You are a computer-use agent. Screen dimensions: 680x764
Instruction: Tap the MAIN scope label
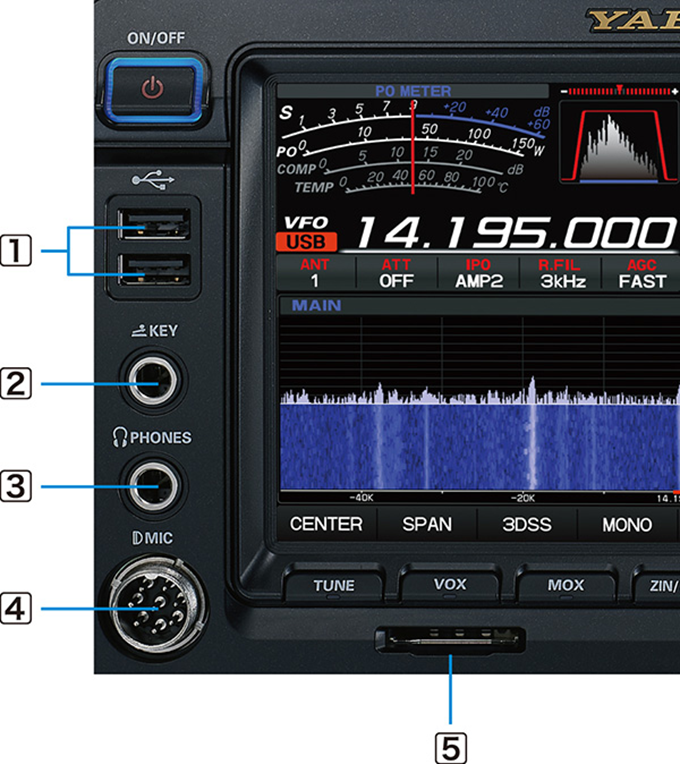pyautogui.click(x=317, y=306)
